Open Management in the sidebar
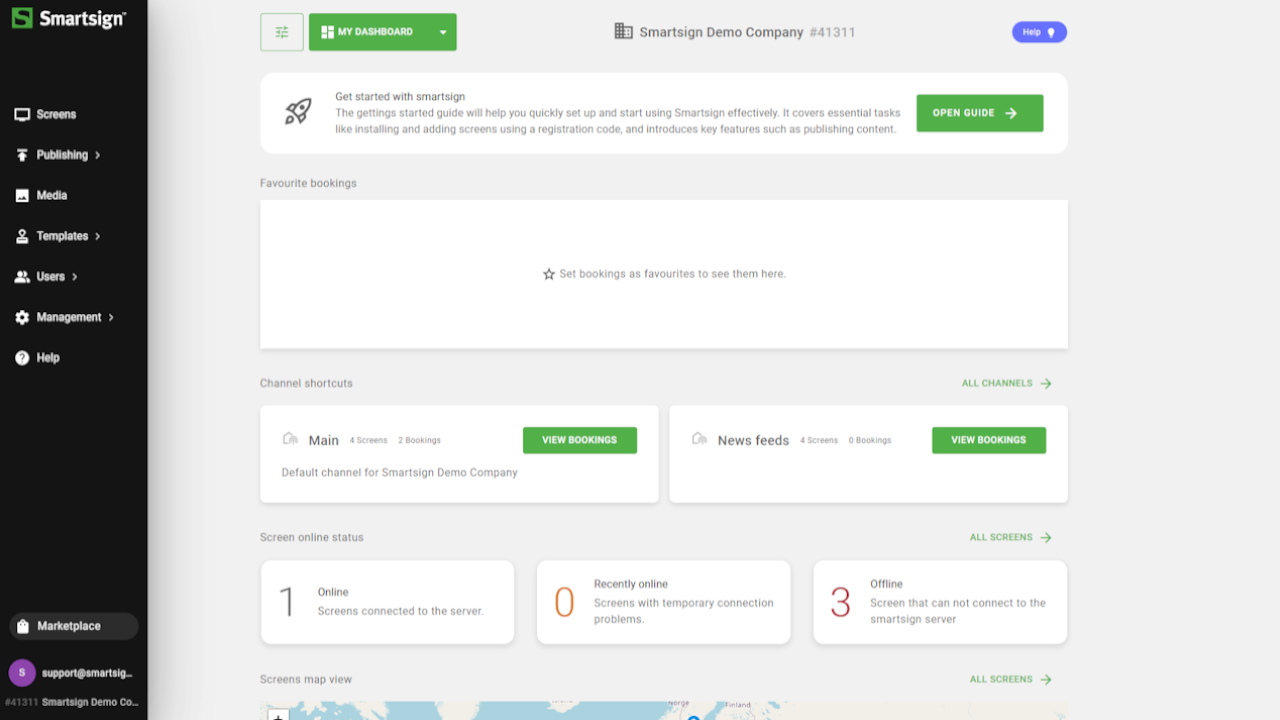The image size is (1280, 720). 69,317
